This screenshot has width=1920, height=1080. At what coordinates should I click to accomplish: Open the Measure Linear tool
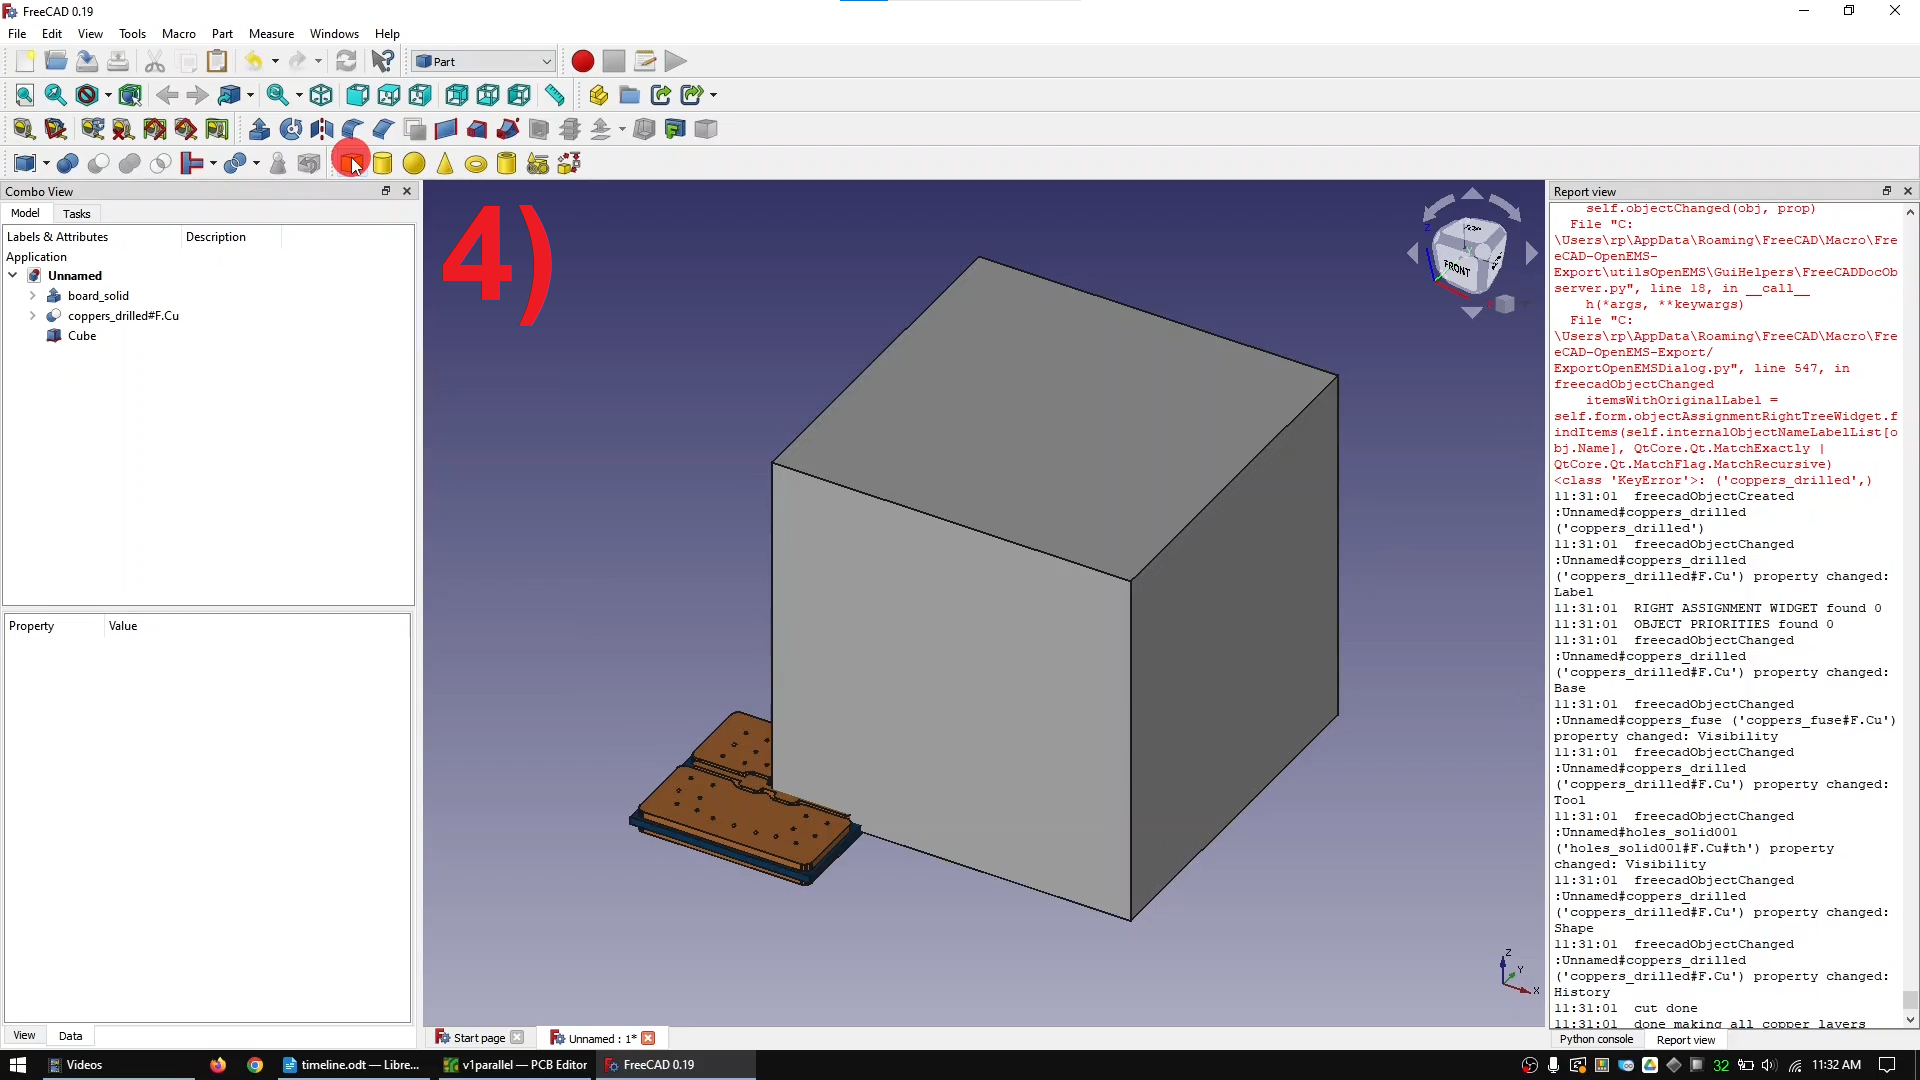click(x=556, y=95)
